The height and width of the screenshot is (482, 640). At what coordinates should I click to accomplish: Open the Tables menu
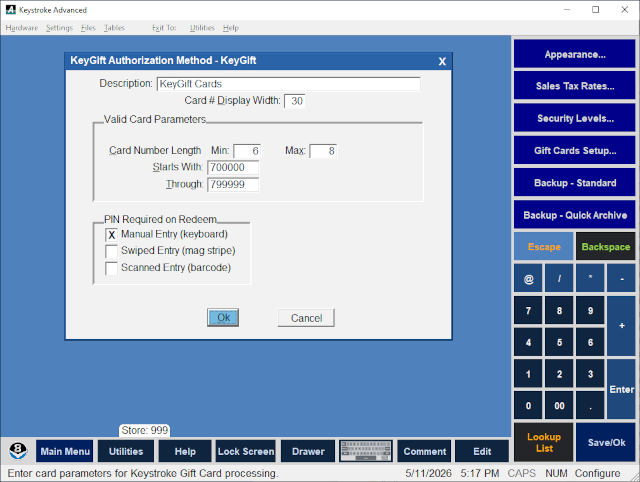[114, 28]
